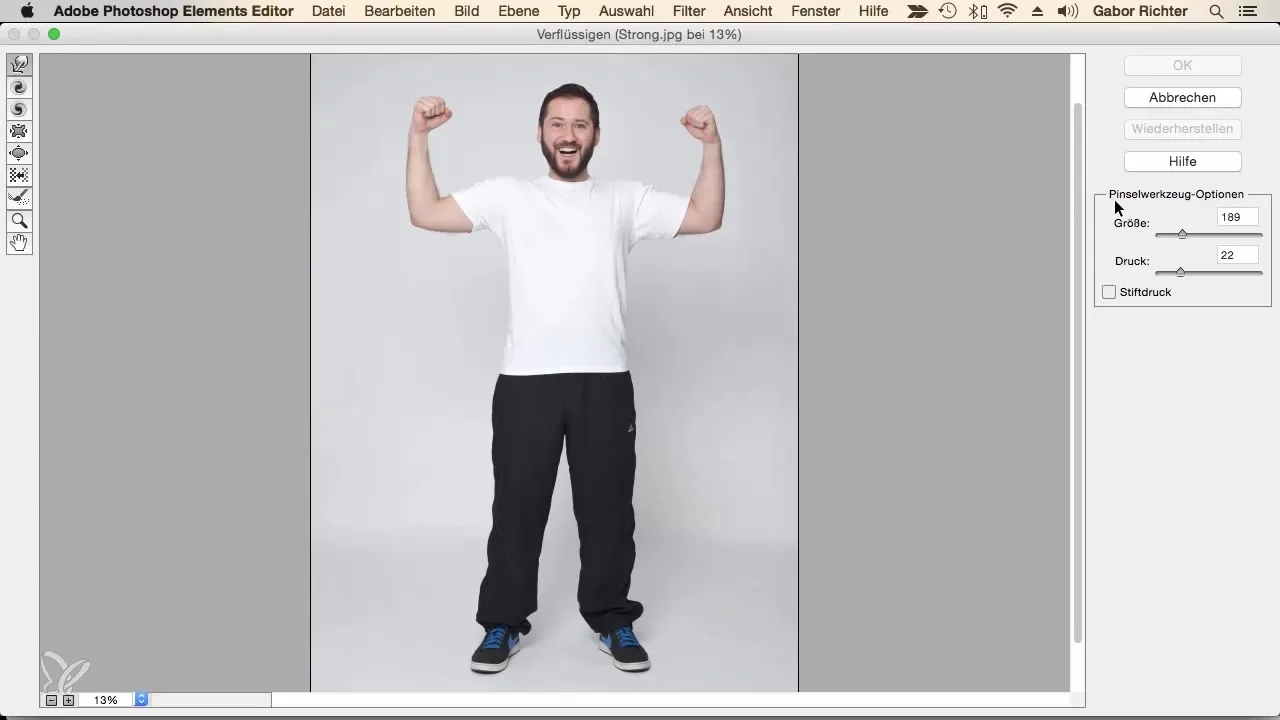Screen dimensions: 1280x720
Task: Click the Time Machine clock icon
Action: point(948,11)
